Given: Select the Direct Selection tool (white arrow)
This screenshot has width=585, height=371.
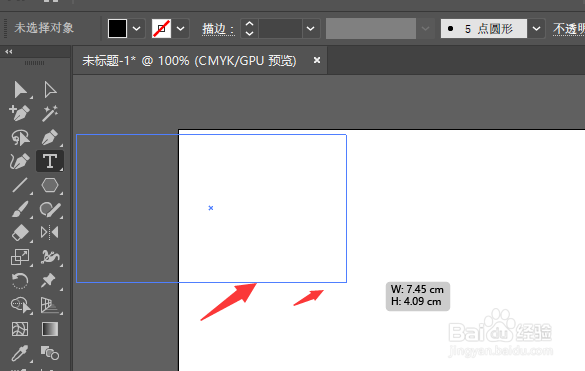Looking at the screenshot, I should (50, 90).
